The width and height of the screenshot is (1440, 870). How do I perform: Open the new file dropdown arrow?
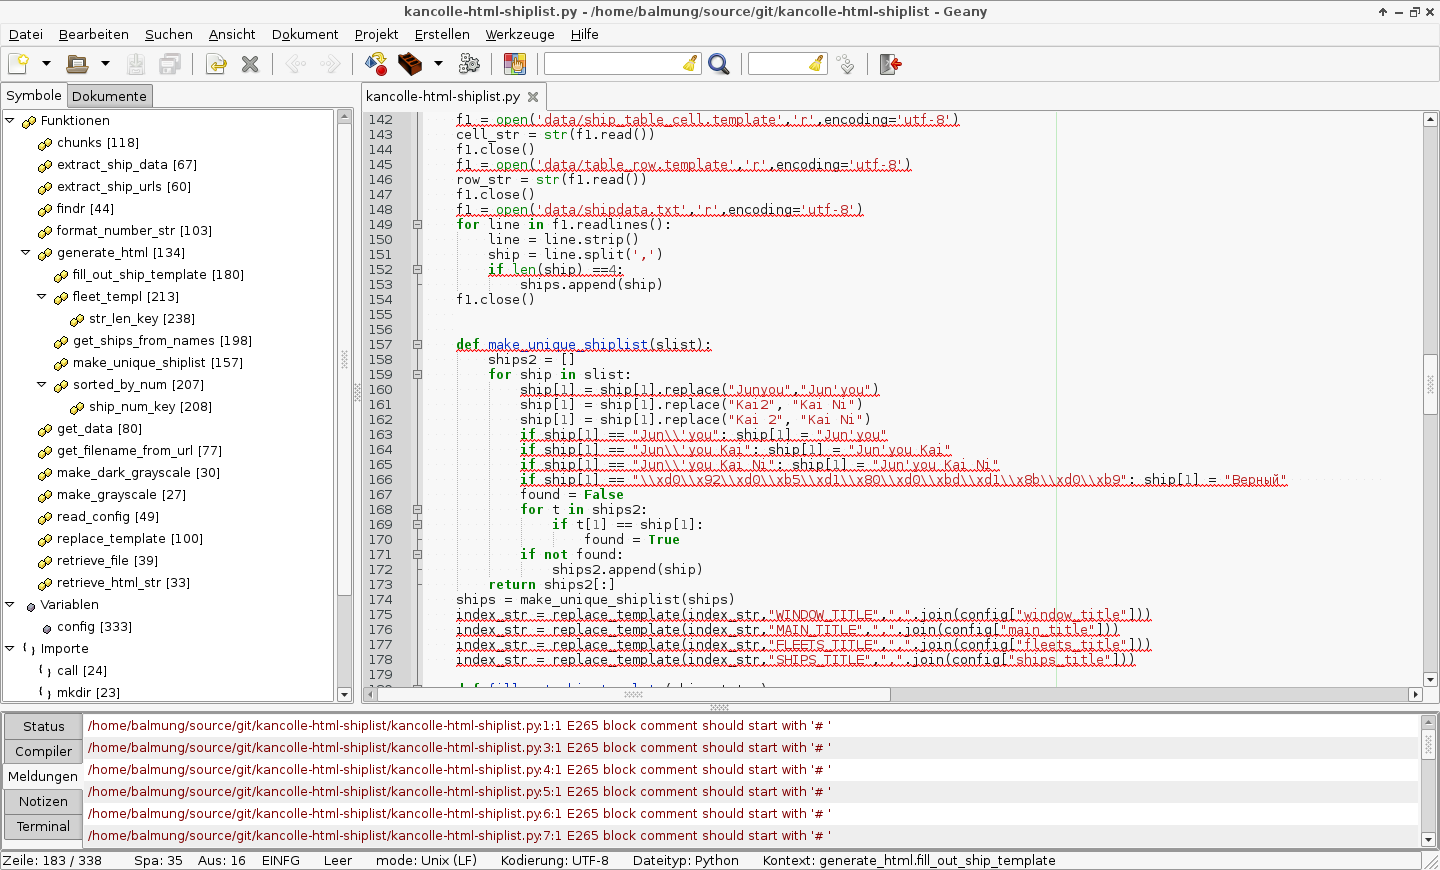(x=46, y=64)
